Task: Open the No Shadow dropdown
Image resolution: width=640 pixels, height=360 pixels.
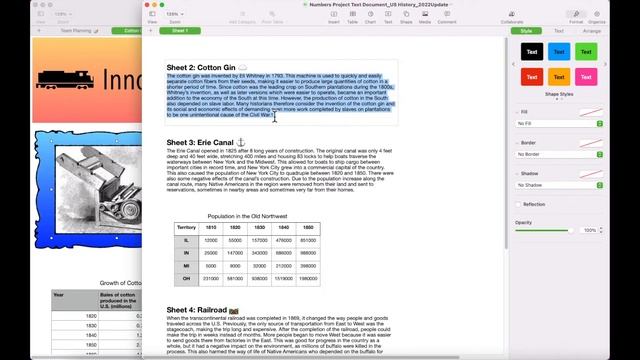Action: coord(559,185)
